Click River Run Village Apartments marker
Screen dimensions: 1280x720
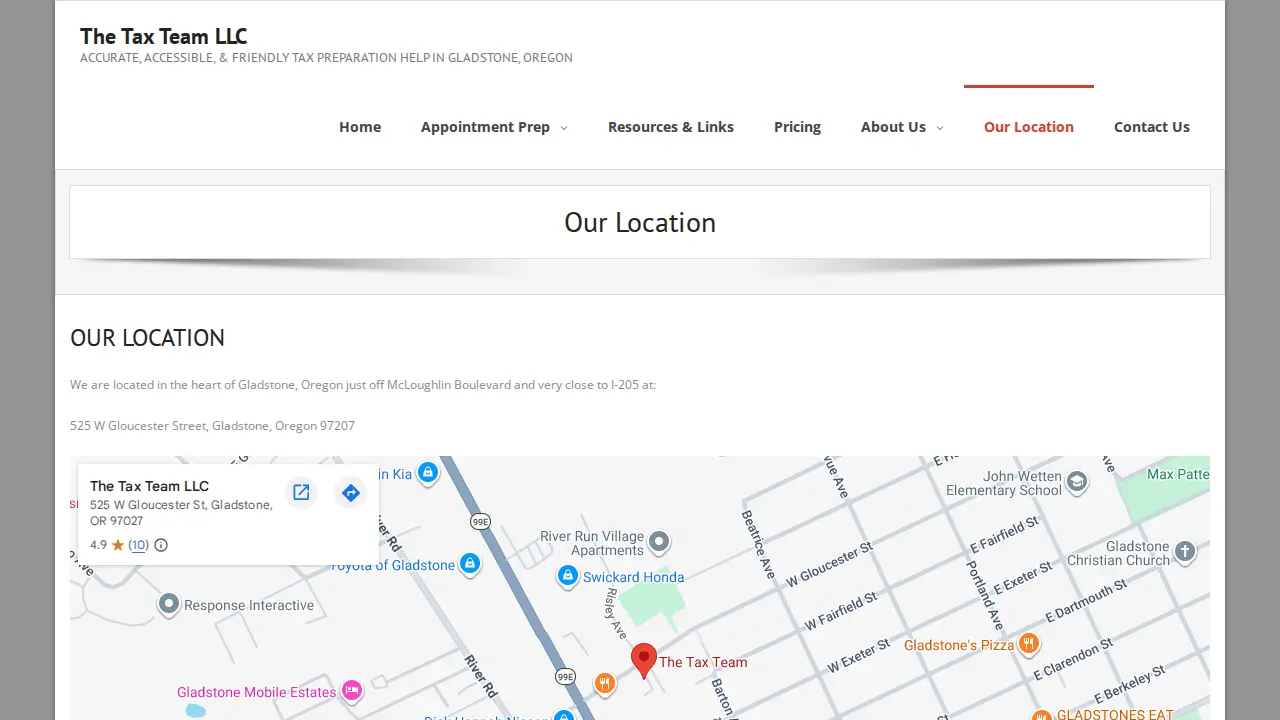coord(659,543)
